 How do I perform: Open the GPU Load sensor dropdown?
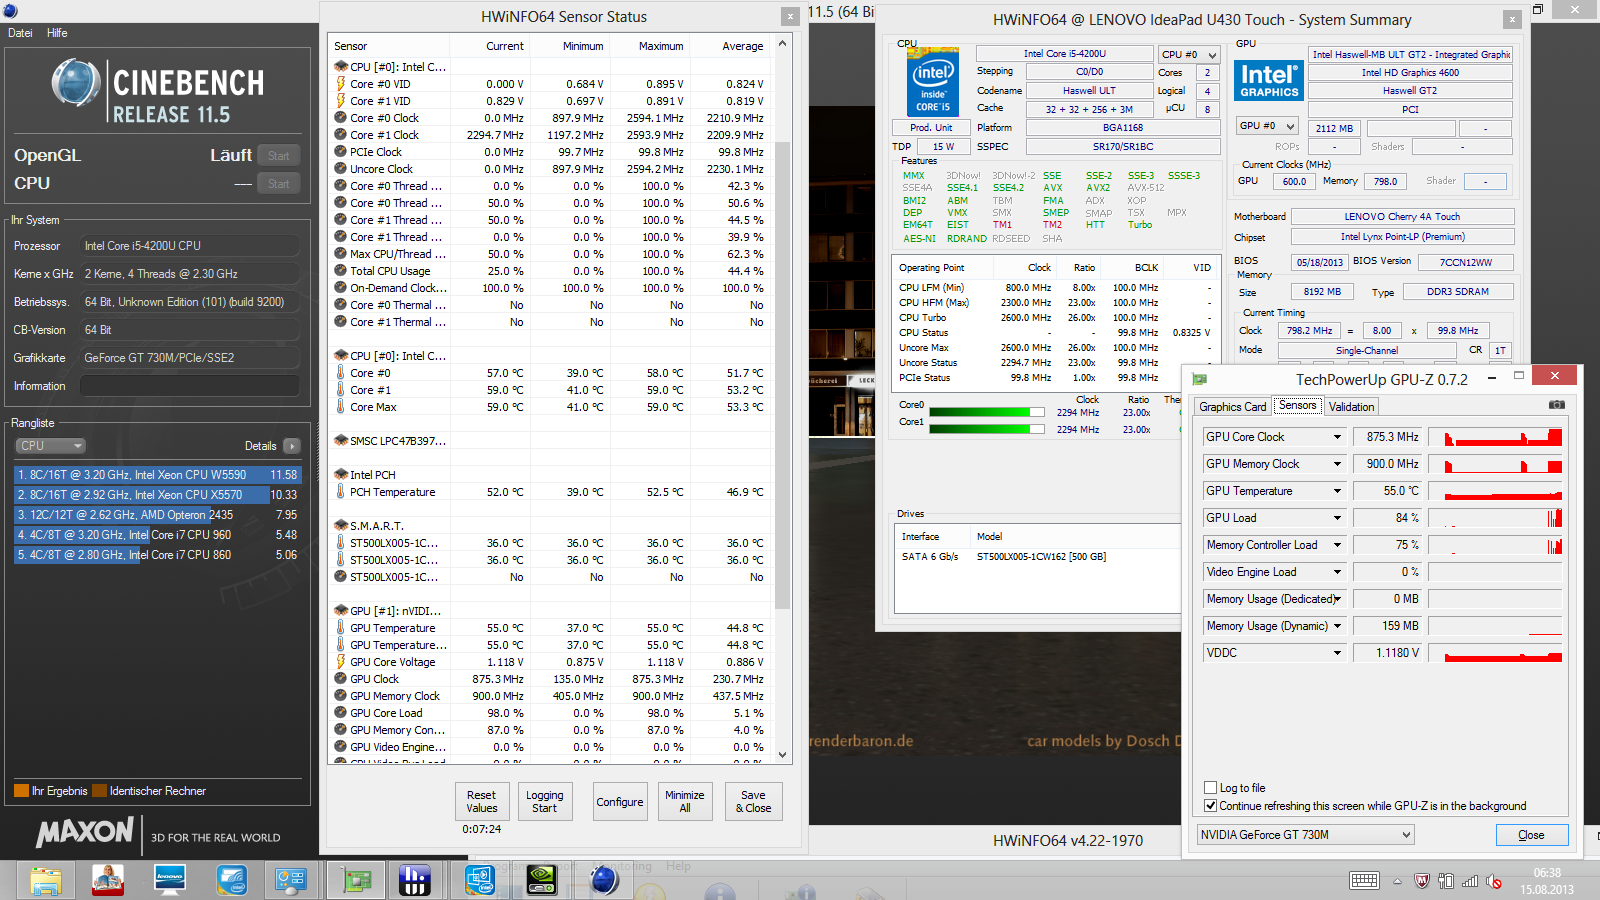coord(1337,518)
